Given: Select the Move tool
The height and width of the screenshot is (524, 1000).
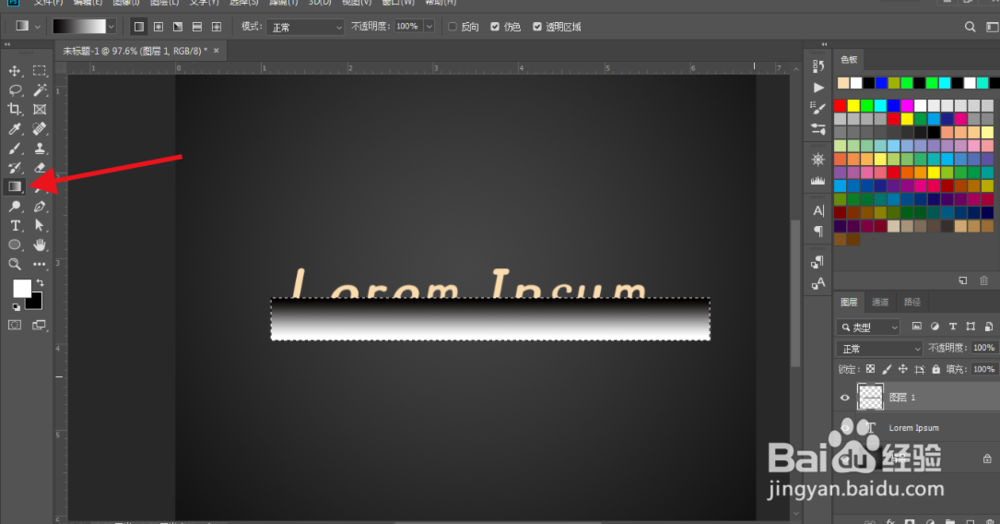Looking at the screenshot, I should coord(15,71).
